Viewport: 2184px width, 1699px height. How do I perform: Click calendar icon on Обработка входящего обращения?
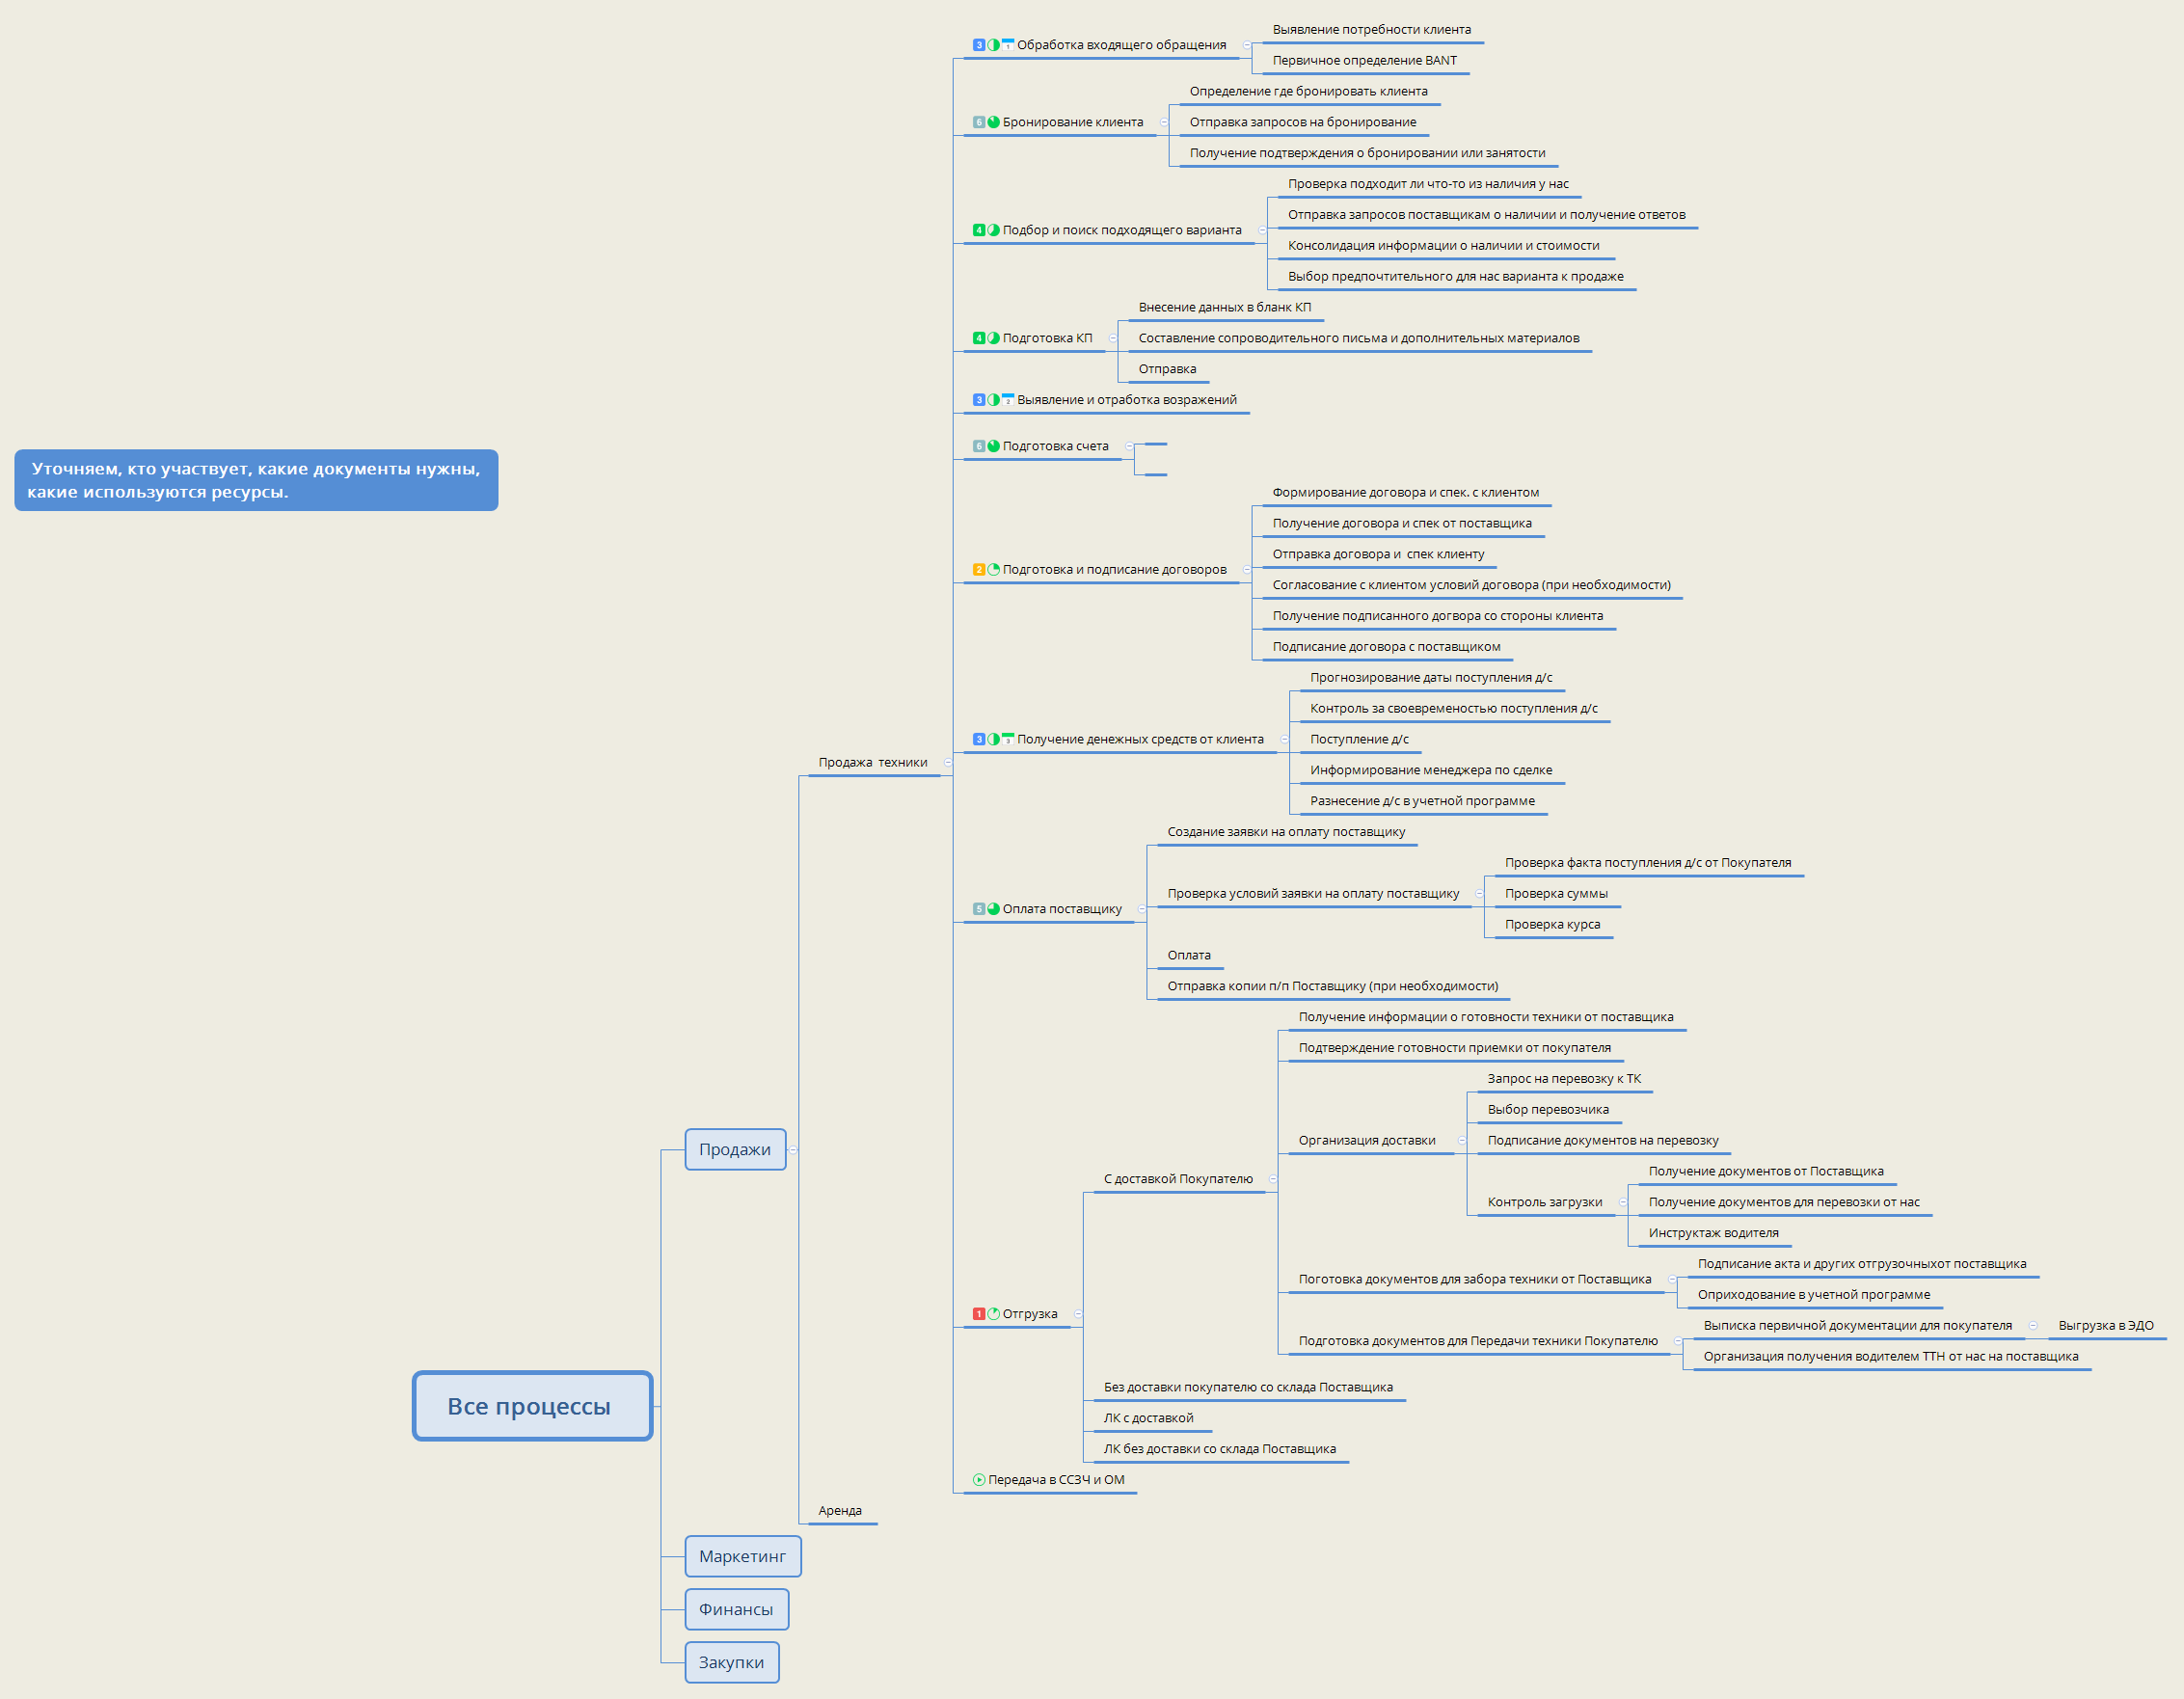click(1008, 45)
